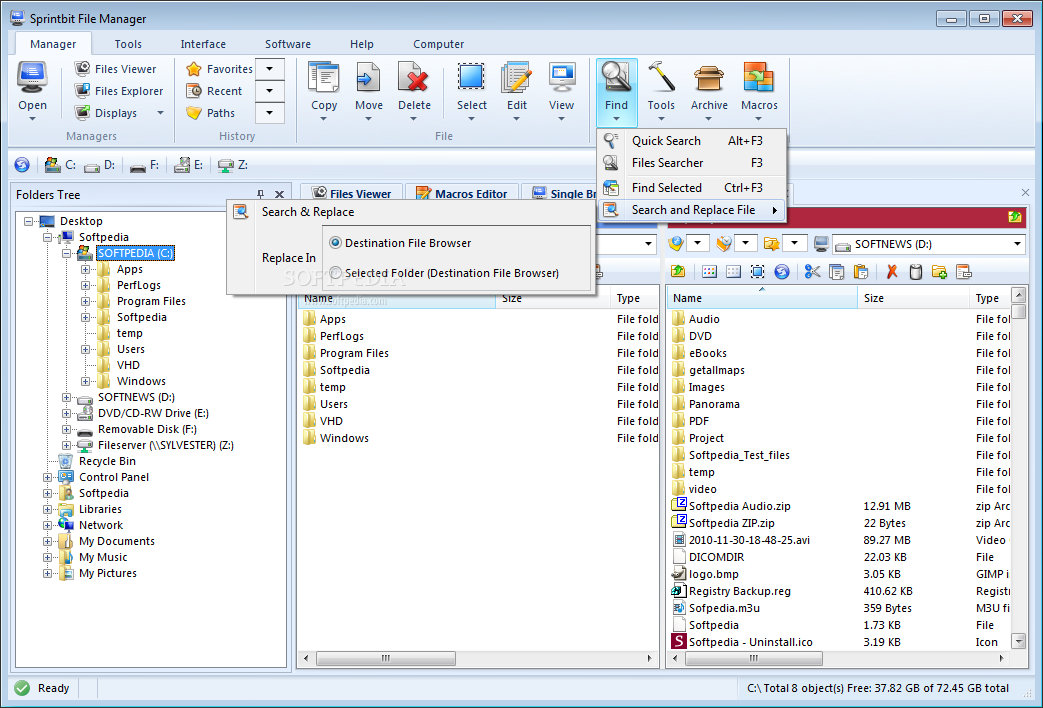Click the new folder icon in right pane

[x=939, y=271]
